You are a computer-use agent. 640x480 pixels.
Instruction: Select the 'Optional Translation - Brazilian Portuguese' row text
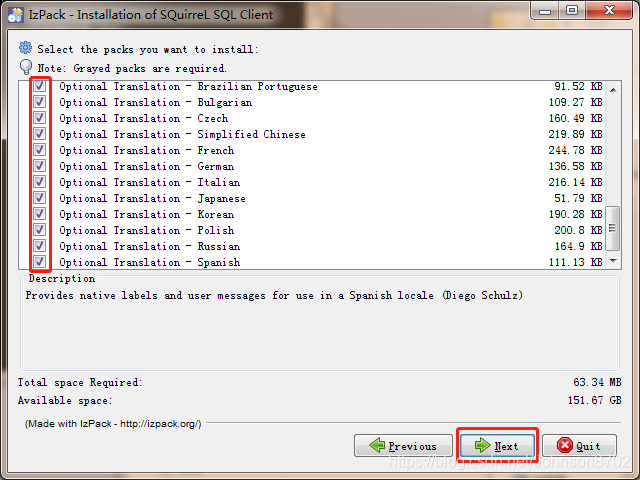click(x=188, y=87)
